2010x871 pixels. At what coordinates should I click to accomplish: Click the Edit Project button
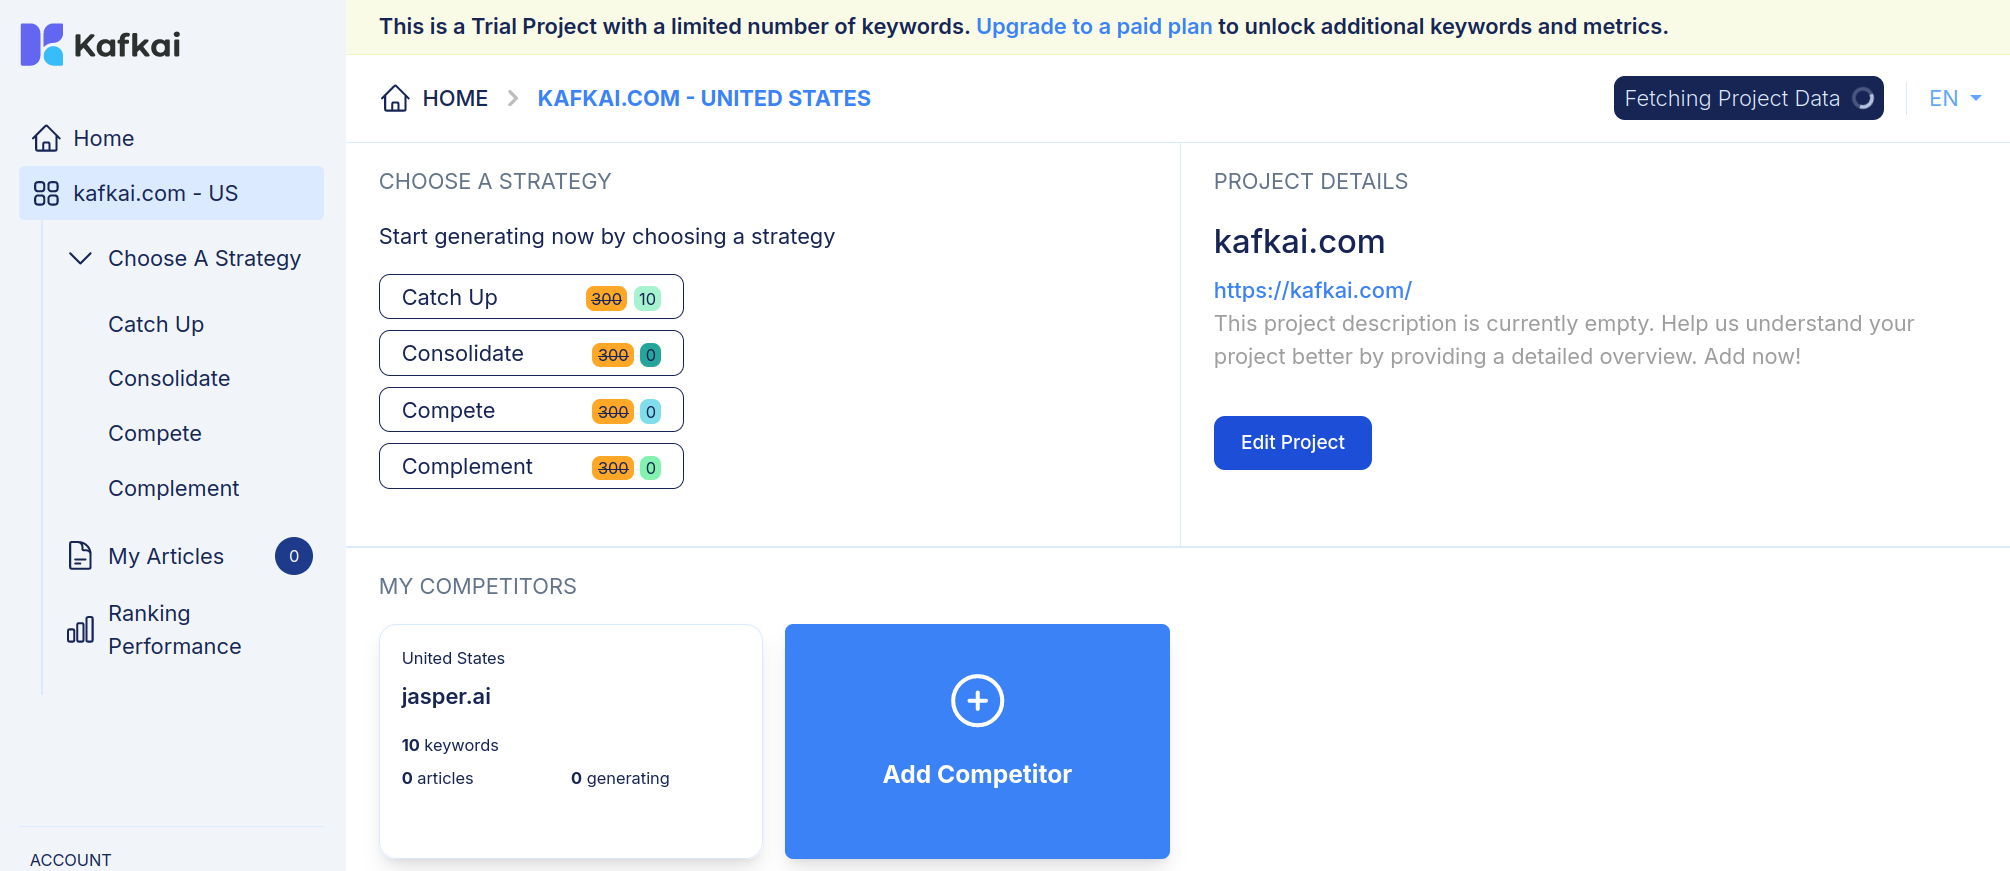point(1293,443)
